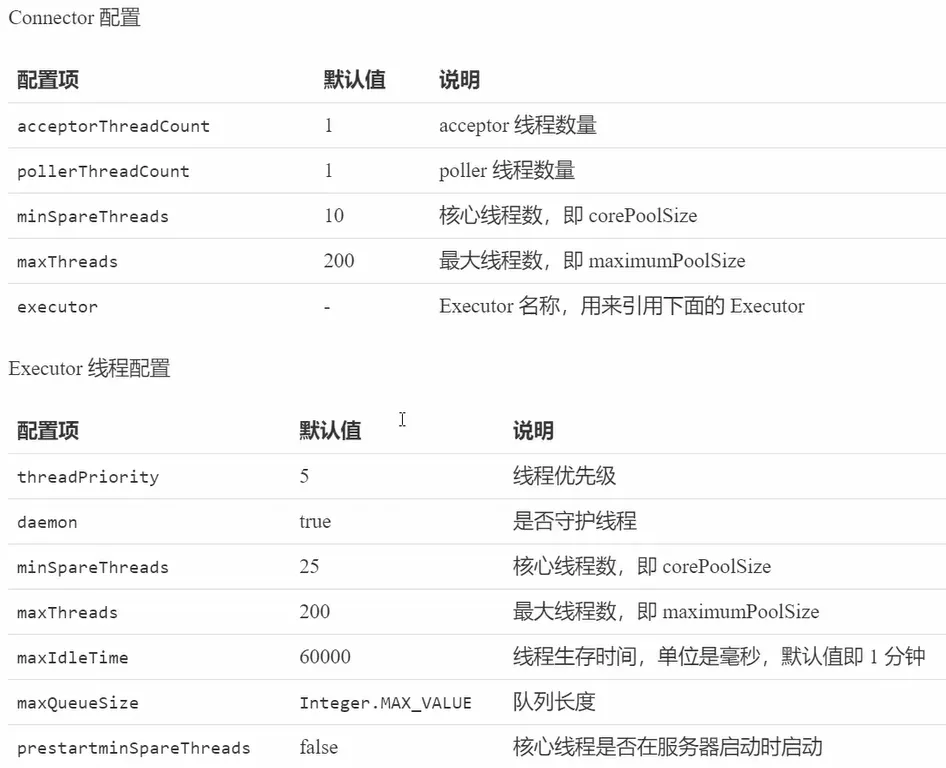946x768 pixels.
Task: Click 默认值 header in the Executor table
Action: (330, 430)
